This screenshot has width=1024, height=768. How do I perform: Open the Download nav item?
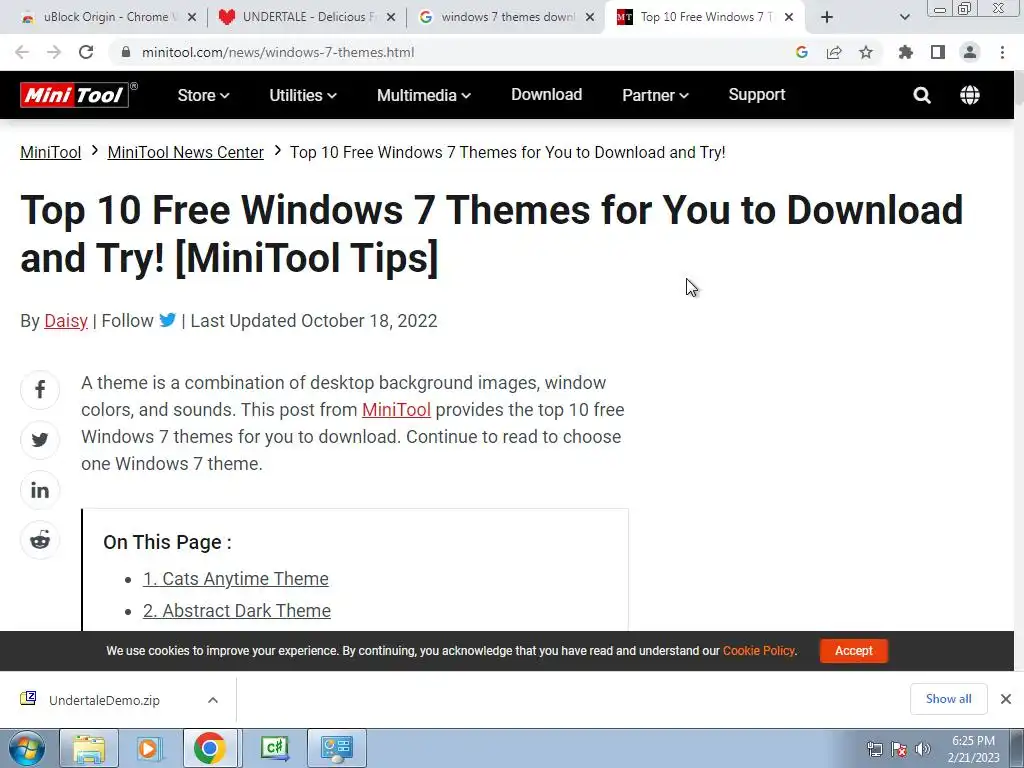click(546, 95)
